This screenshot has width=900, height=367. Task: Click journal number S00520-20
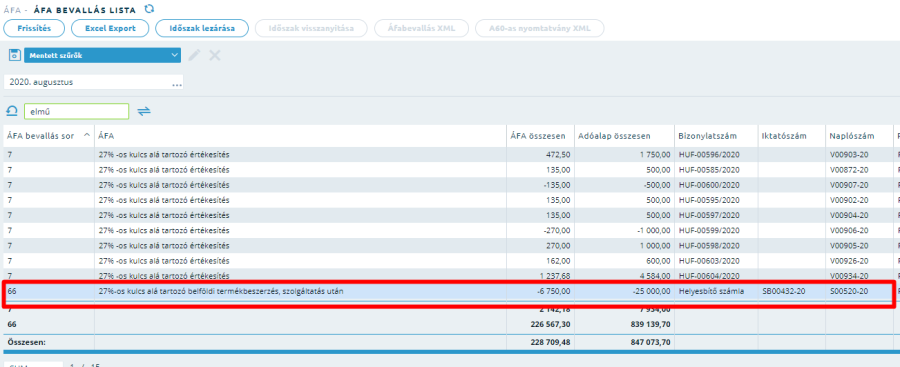coord(849,291)
